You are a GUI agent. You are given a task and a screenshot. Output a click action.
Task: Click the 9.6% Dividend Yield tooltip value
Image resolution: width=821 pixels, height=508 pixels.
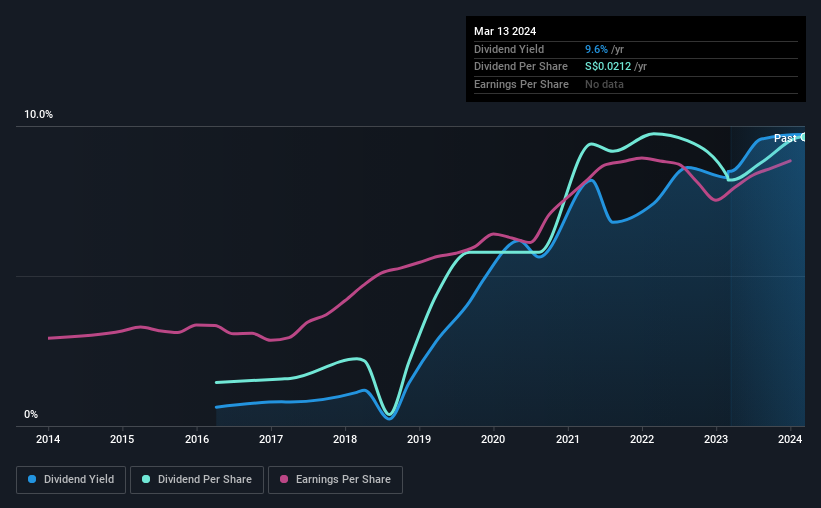tap(596, 49)
